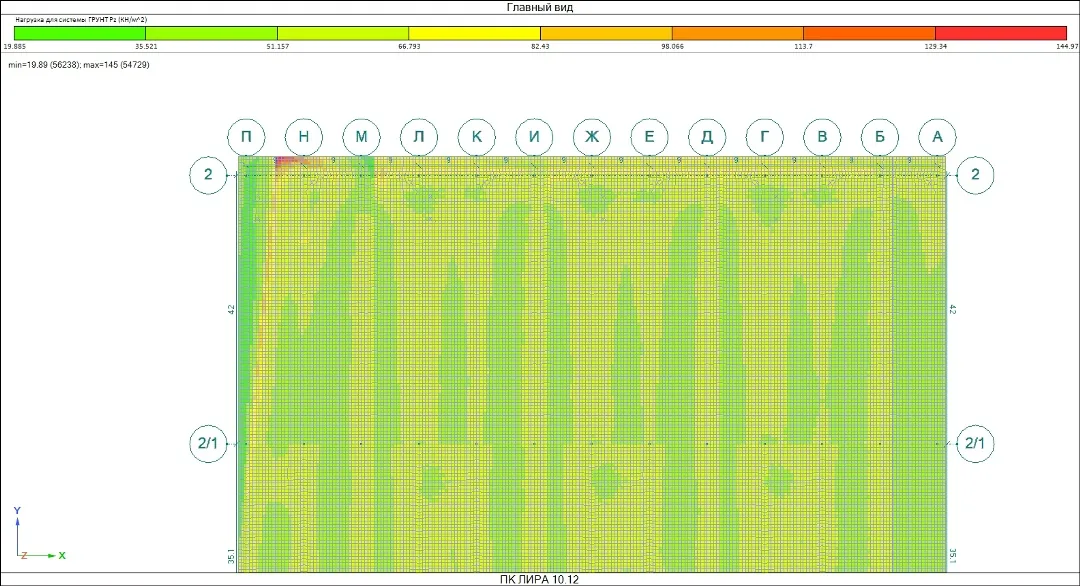Click axis marker 2 on the right side
The width and height of the screenshot is (1080, 586).
975,175
